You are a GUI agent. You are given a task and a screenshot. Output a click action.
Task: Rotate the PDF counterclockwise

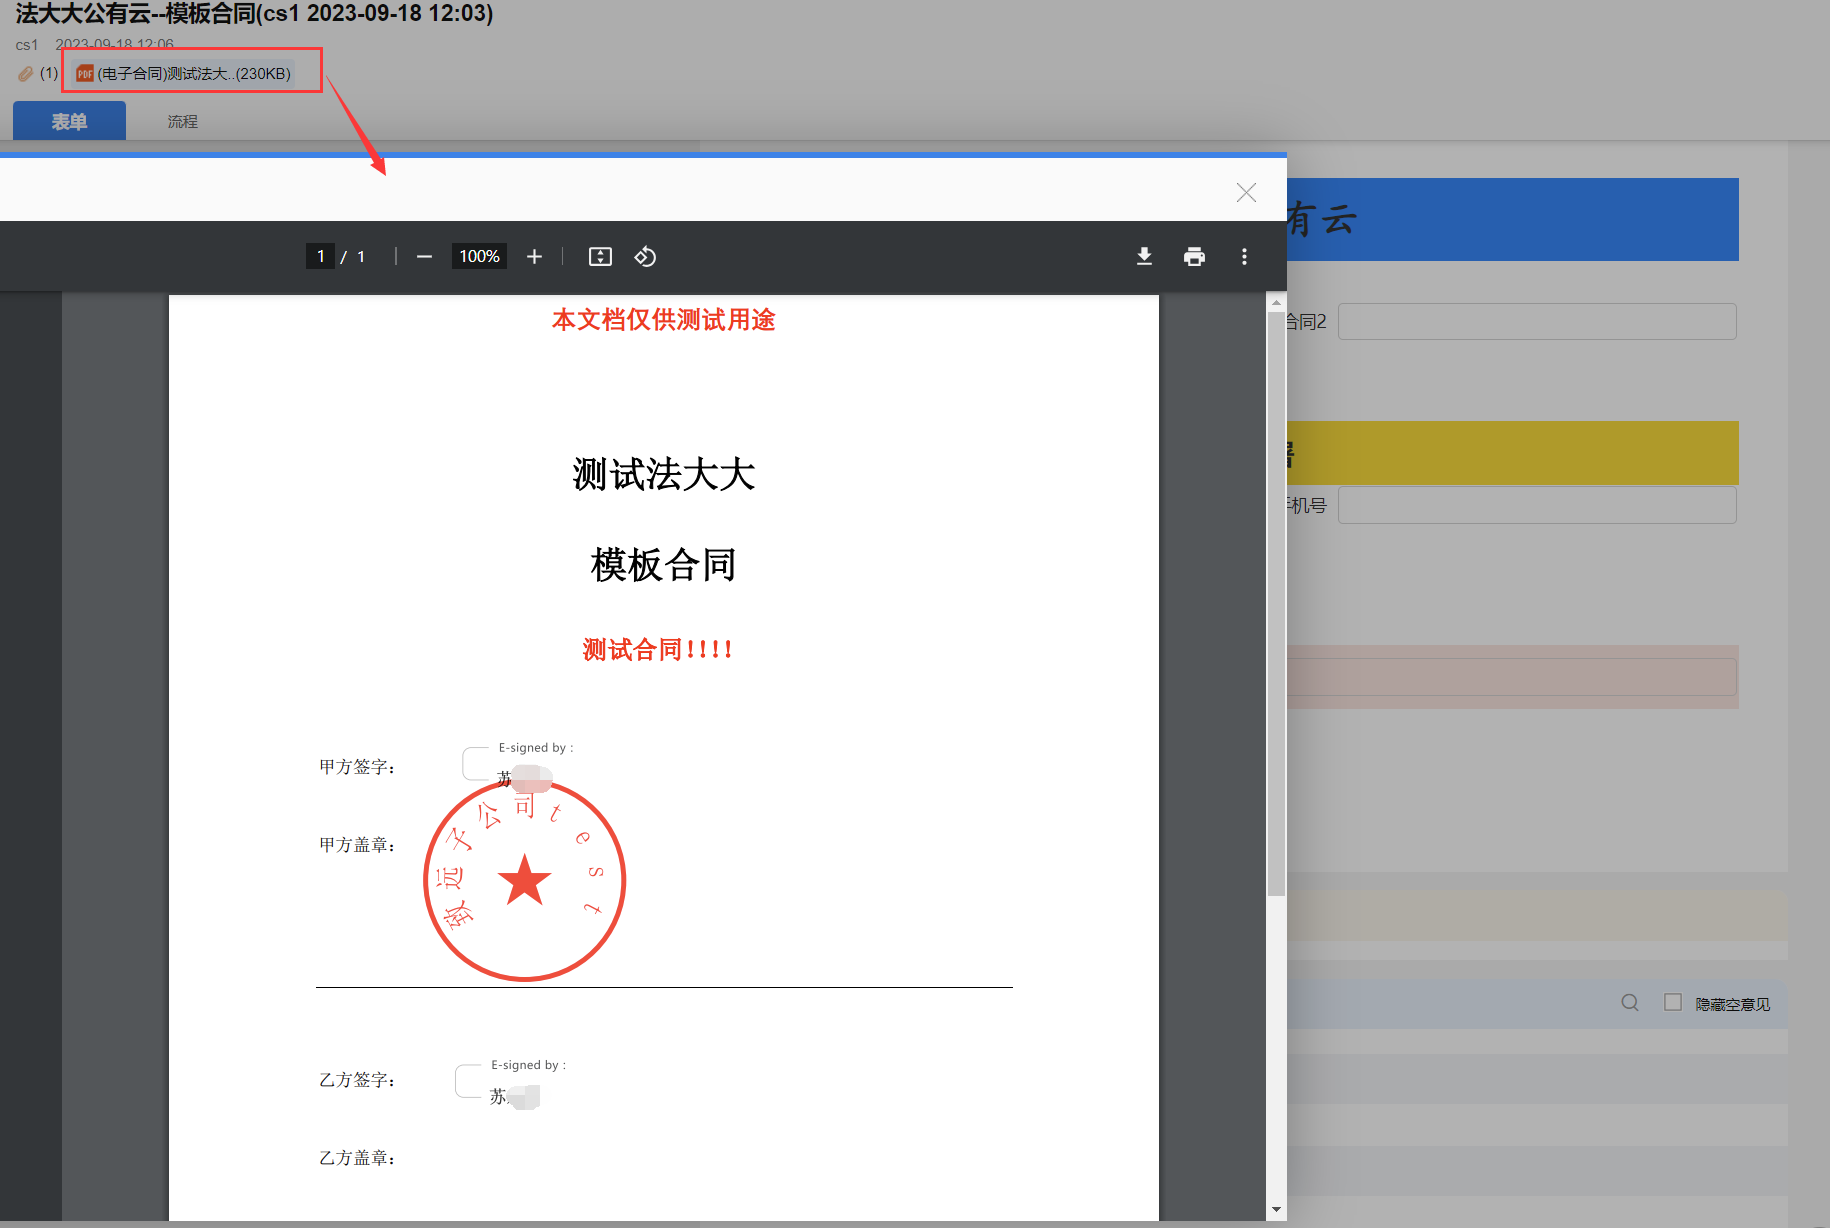(x=645, y=257)
